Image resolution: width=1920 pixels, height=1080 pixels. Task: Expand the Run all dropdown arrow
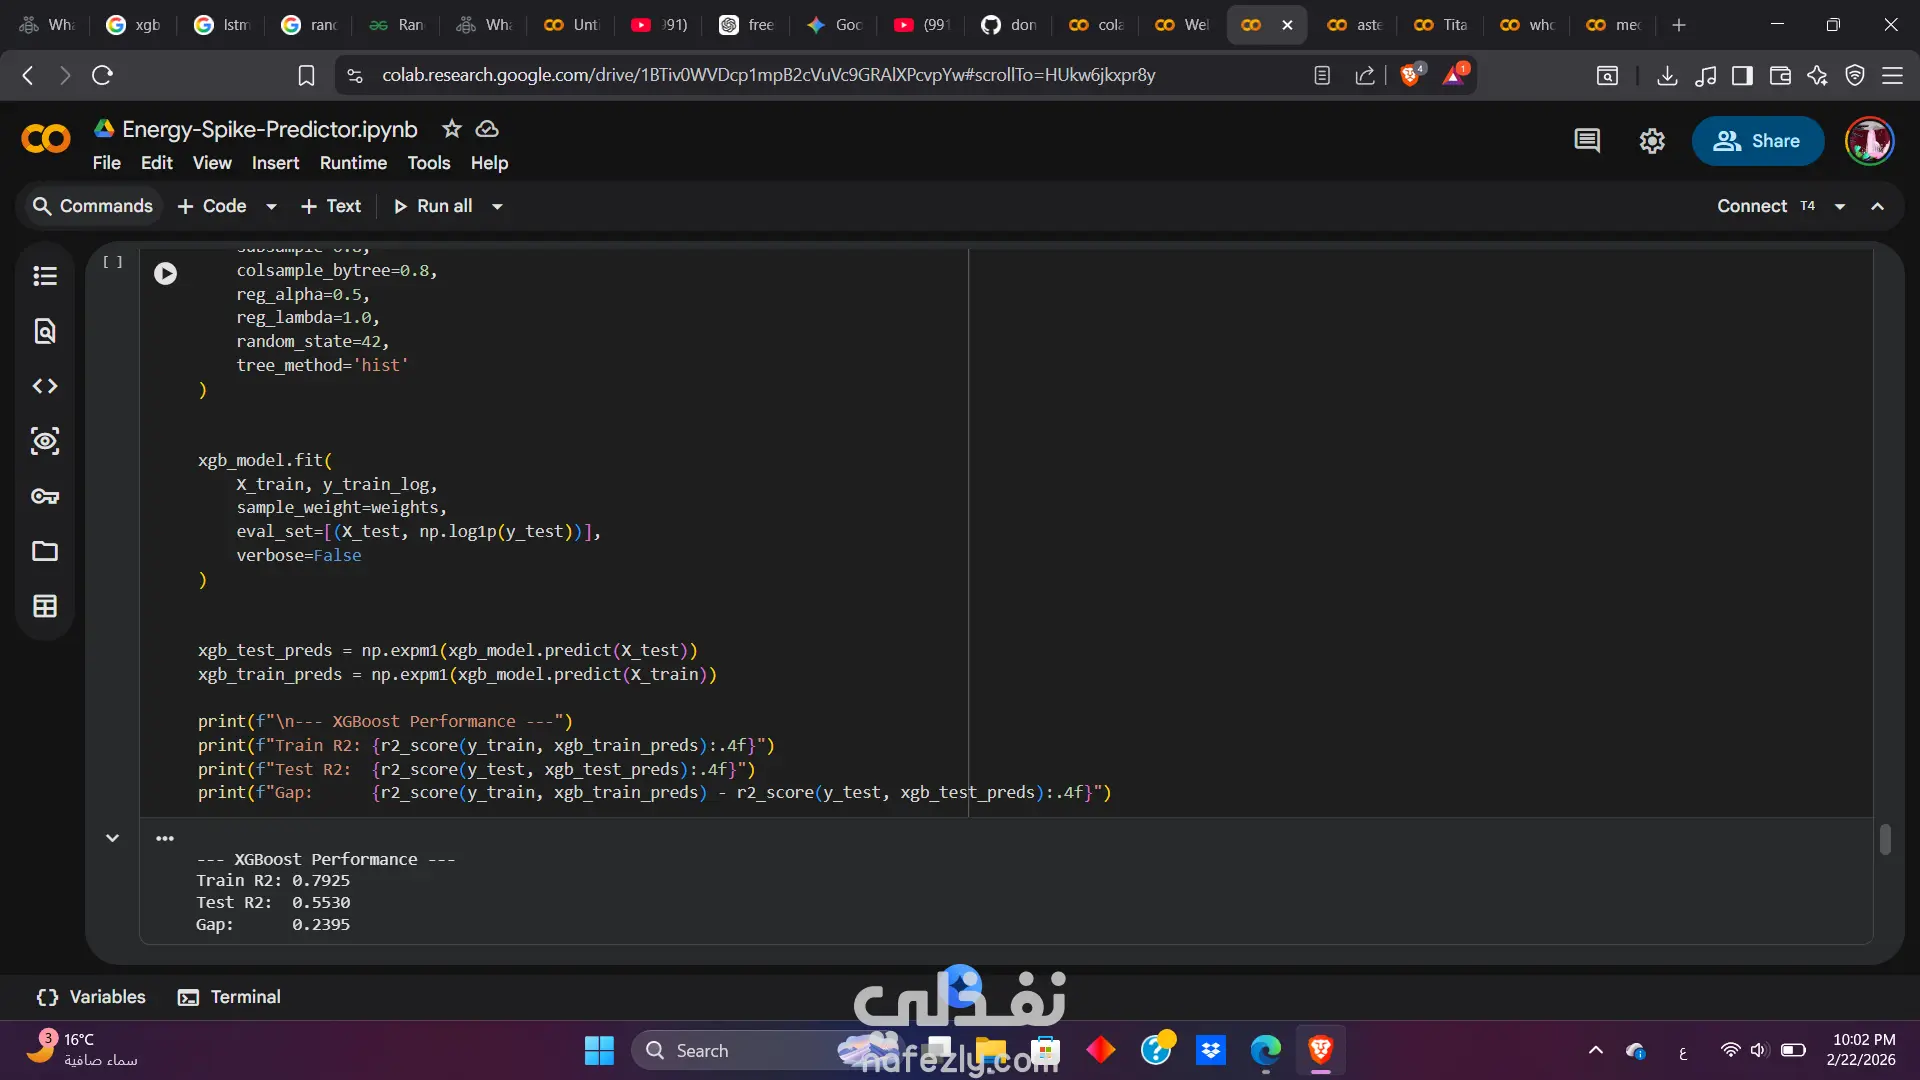click(497, 207)
